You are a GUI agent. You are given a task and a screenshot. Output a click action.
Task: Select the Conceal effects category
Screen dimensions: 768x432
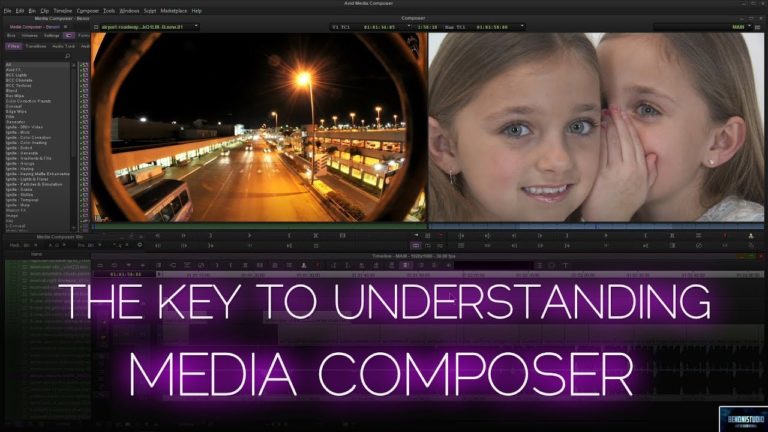point(37,106)
